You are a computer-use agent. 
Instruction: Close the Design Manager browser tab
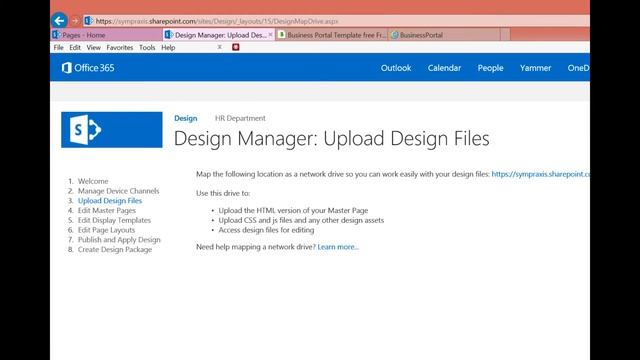270,35
